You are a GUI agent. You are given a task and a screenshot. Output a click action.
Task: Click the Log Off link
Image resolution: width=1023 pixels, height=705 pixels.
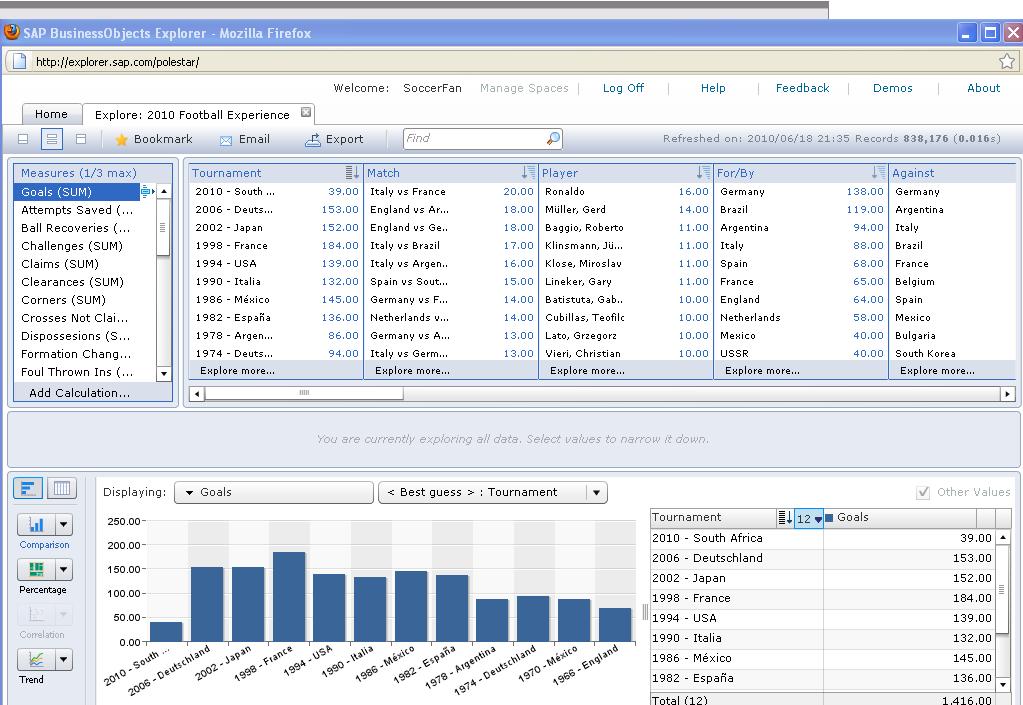click(623, 88)
